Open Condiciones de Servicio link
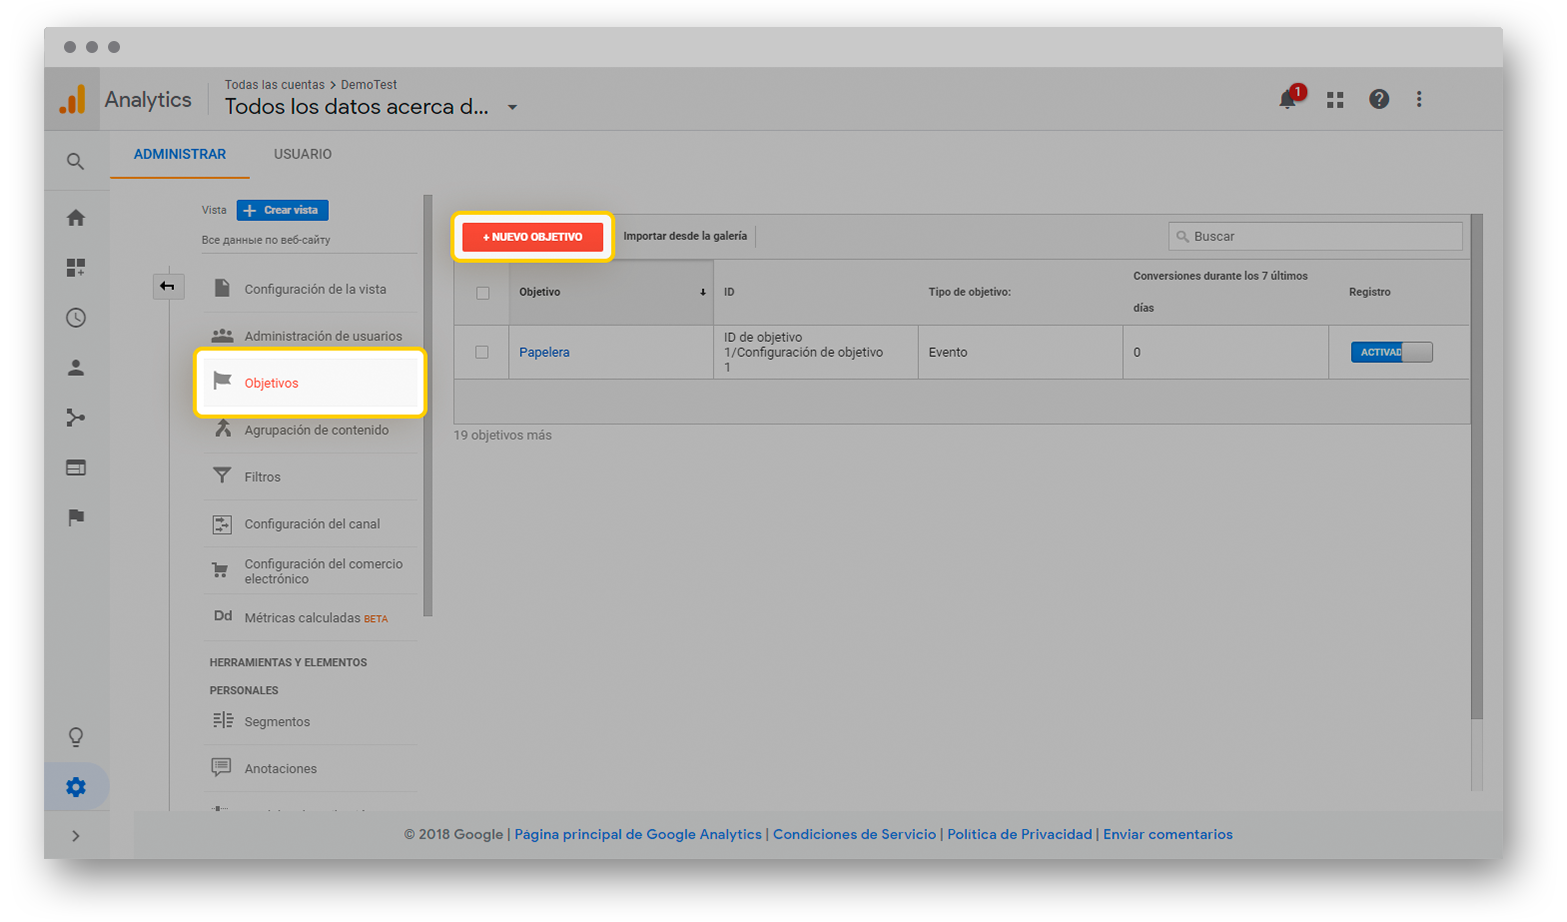Screen dimensions: 1567x922 pos(855,834)
